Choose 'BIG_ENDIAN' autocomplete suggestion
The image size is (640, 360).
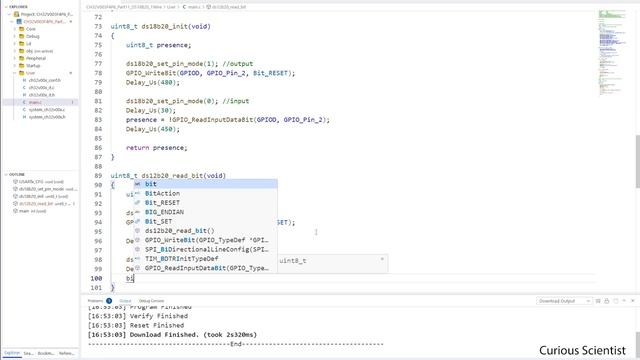pyautogui.click(x=206, y=212)
